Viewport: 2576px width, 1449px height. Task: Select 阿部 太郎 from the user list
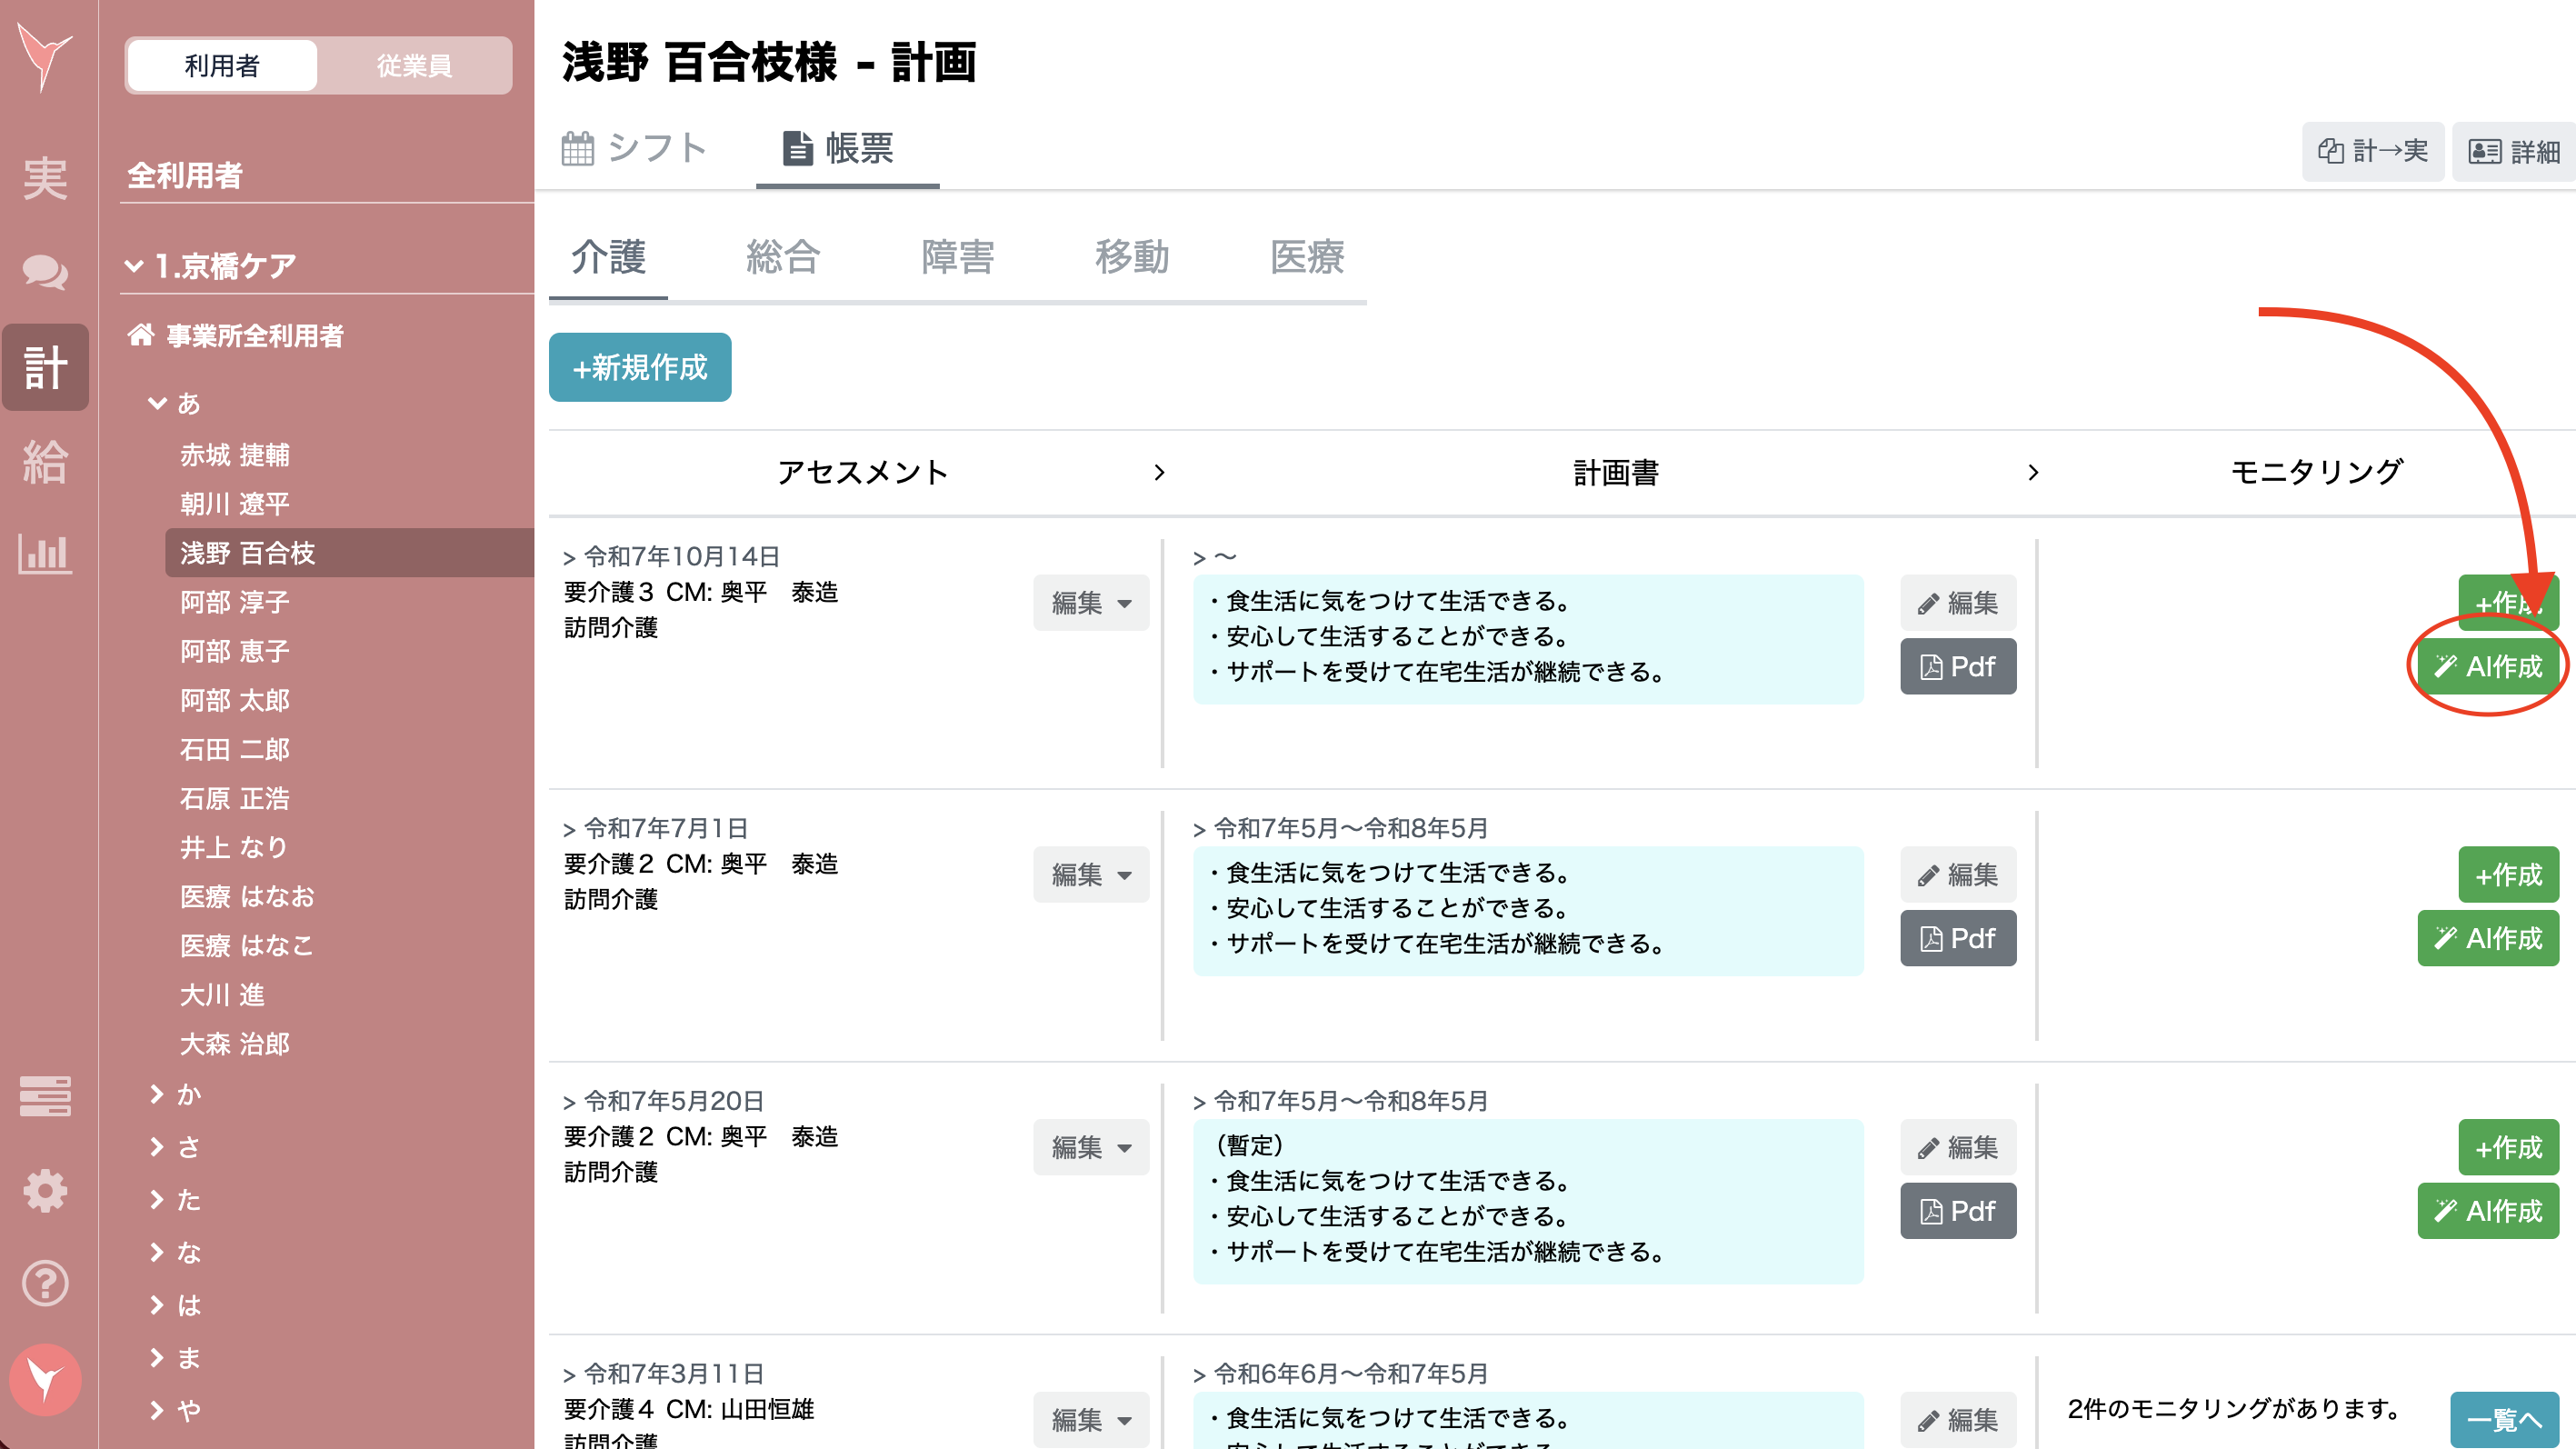coord(235,700)
